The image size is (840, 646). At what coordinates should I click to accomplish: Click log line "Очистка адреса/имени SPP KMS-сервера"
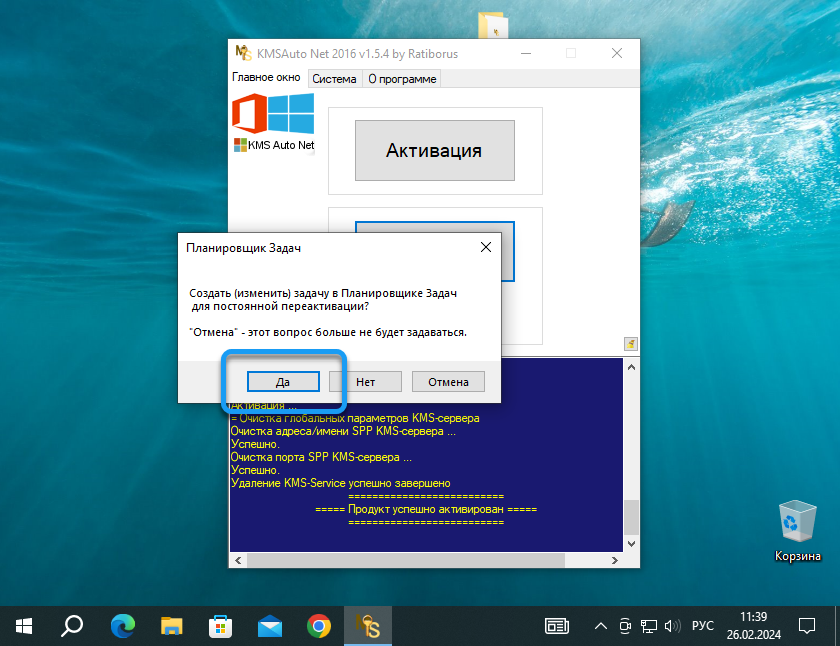pos(343,431)
